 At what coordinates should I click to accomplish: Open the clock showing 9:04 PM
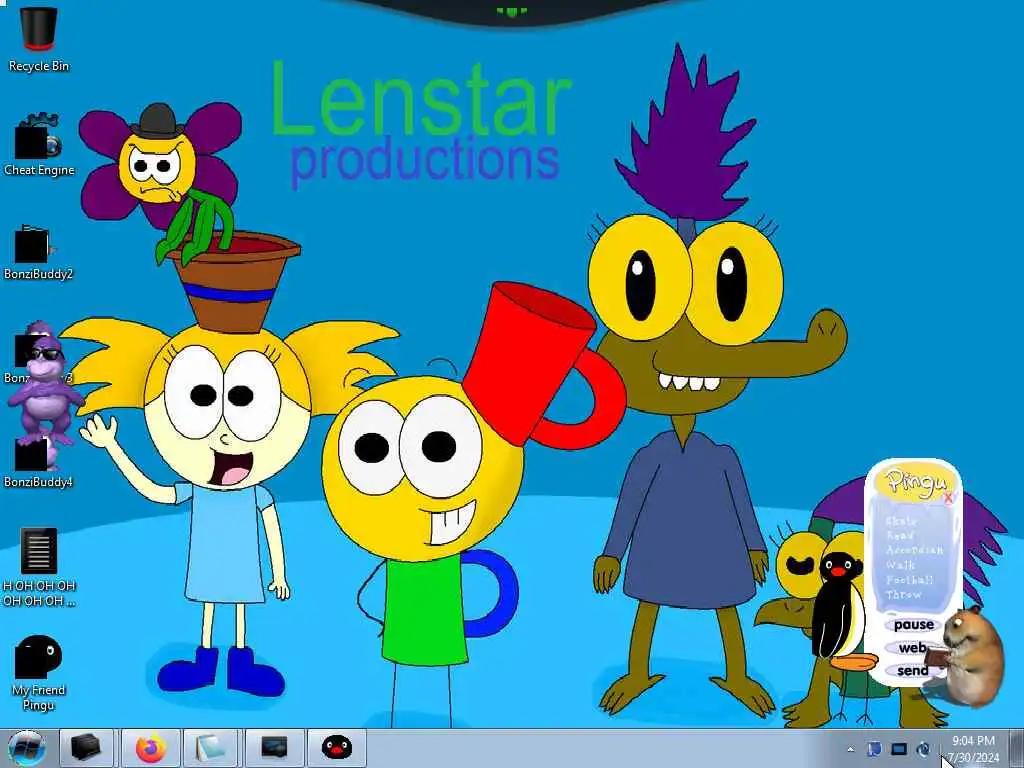click(x=973, y=749)
